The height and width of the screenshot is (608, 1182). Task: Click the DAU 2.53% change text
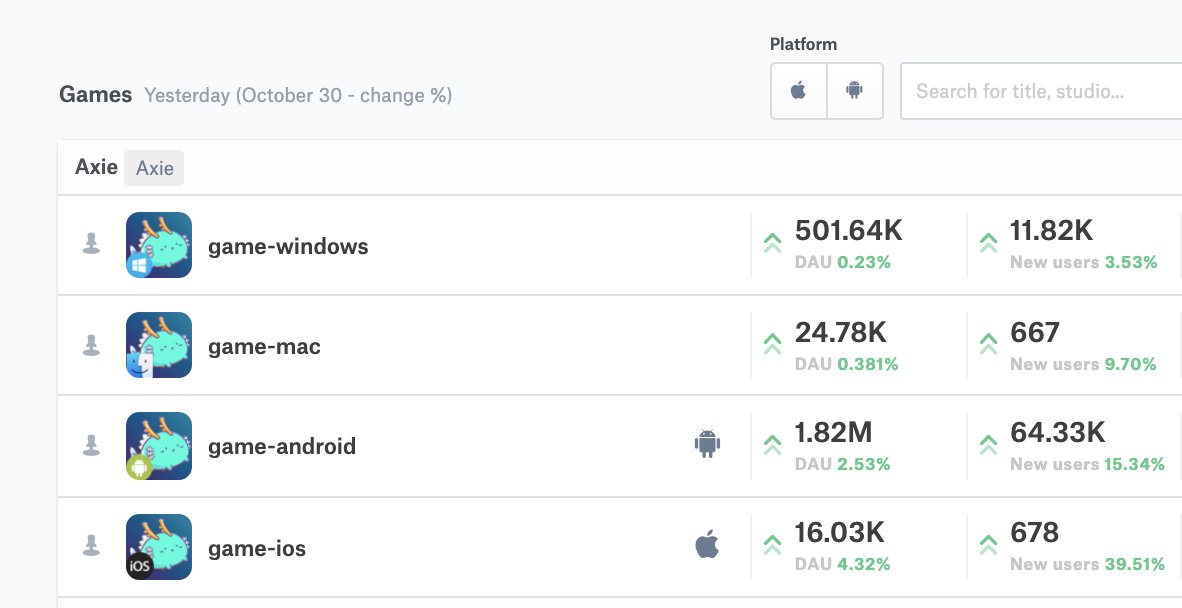coord(843,464)
